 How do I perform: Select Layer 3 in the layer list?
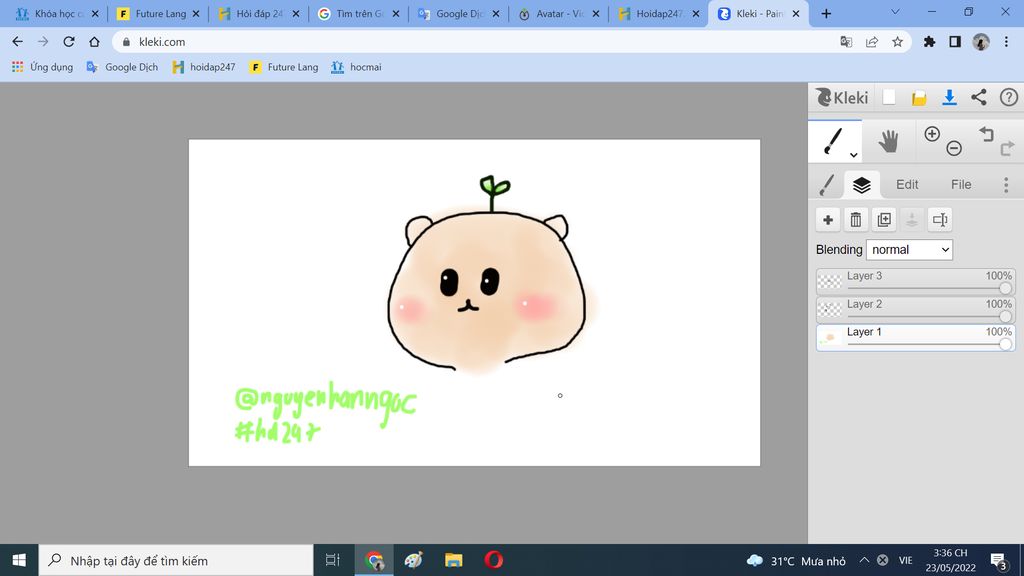915,281
